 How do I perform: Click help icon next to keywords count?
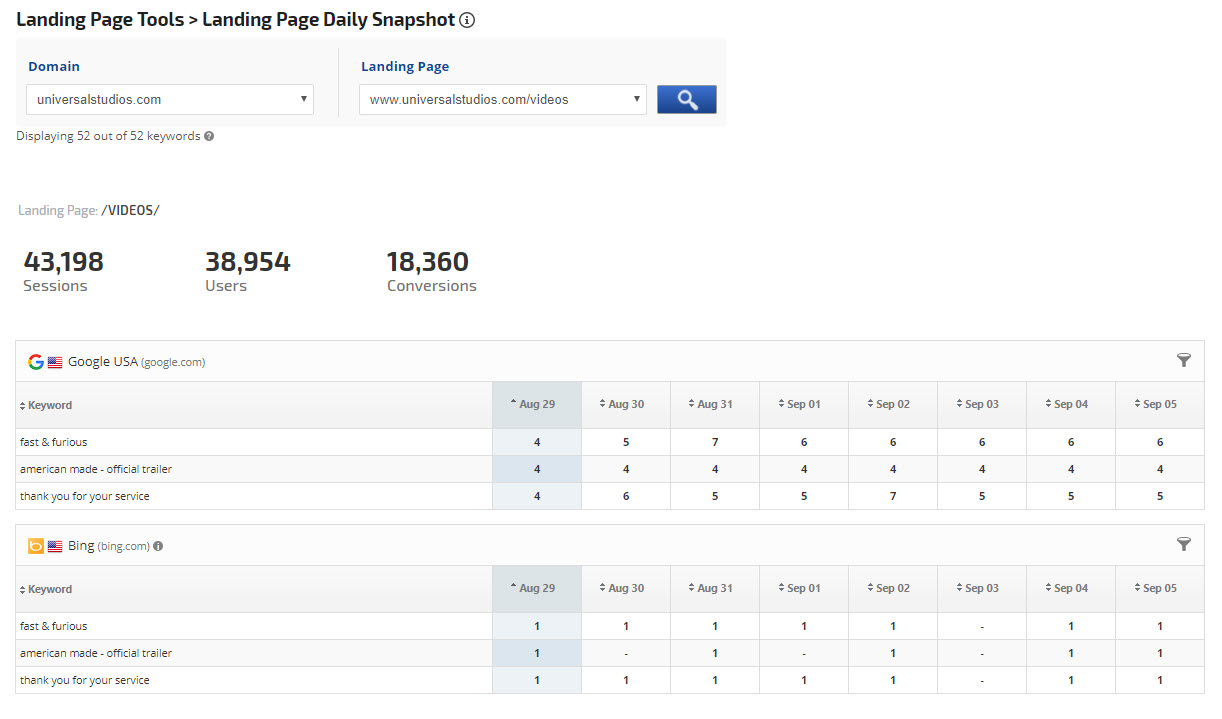click(x=209, y=136)
